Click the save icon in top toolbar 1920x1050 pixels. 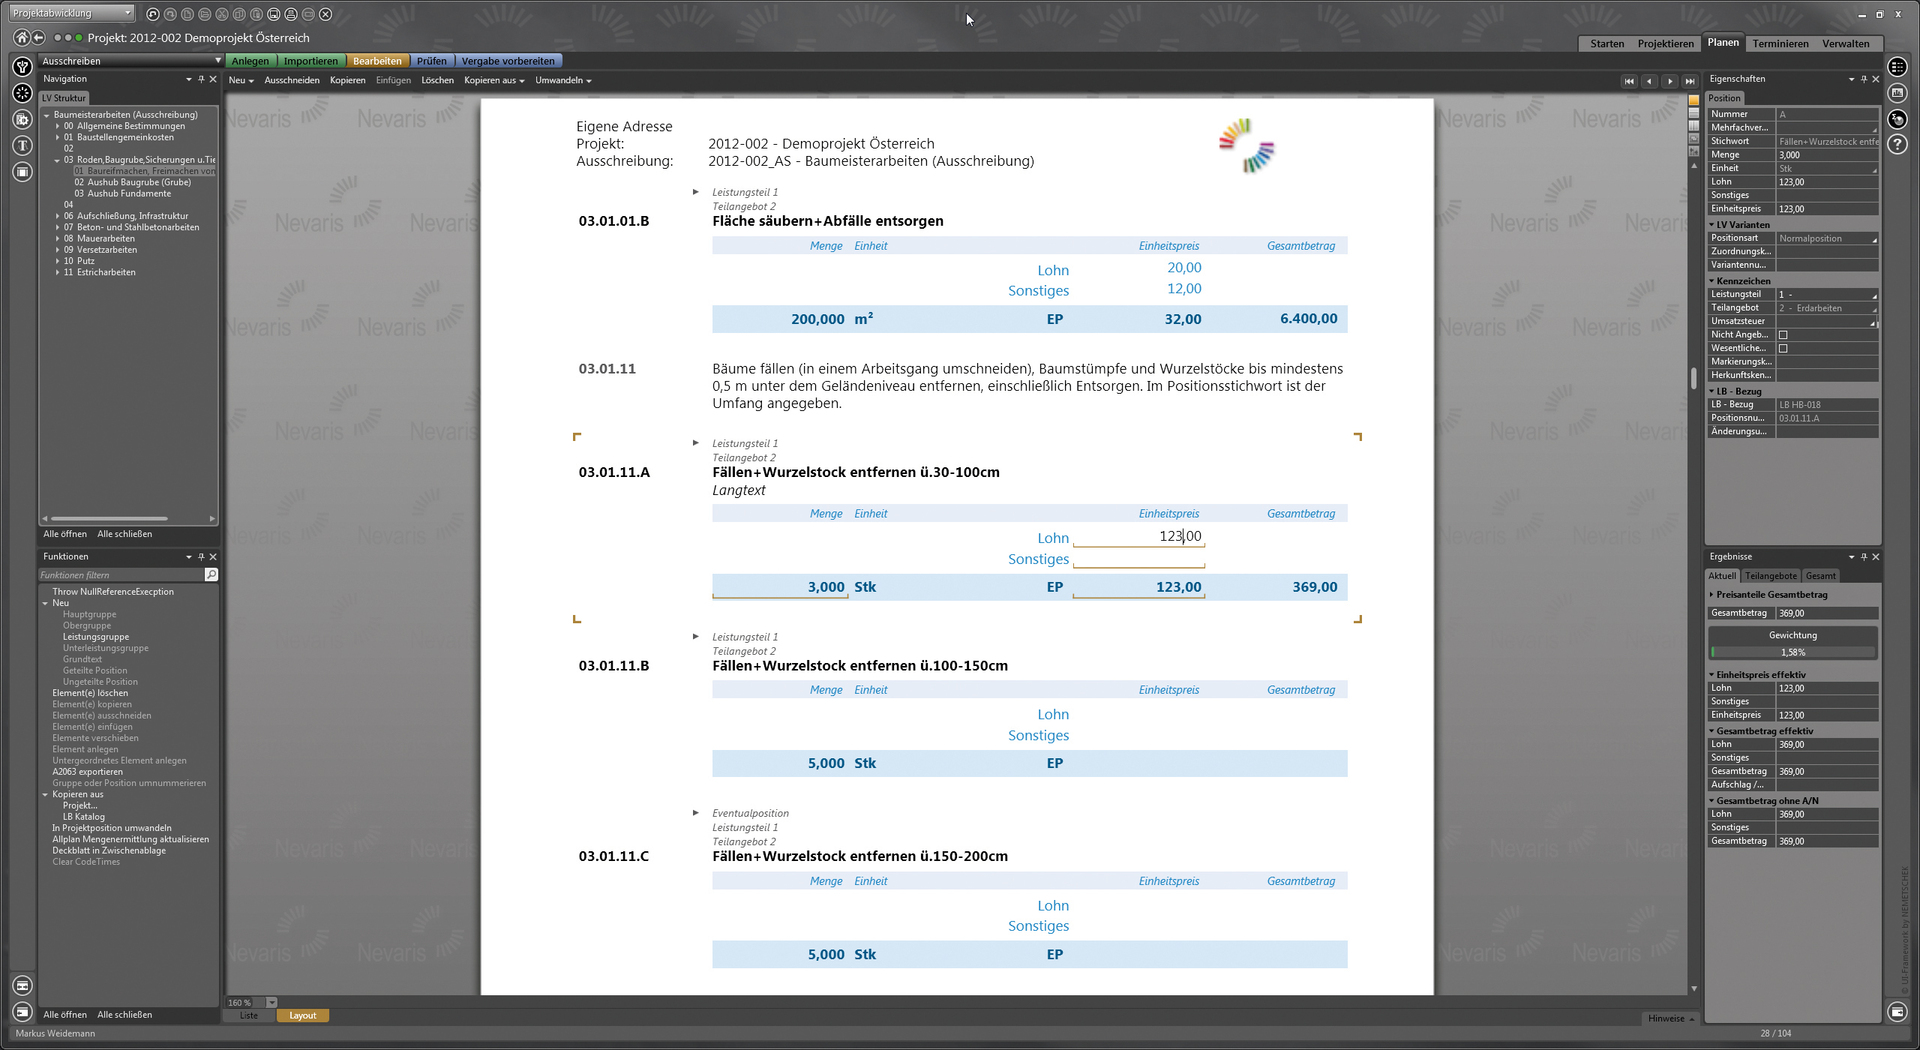click(x=273, y=14)
